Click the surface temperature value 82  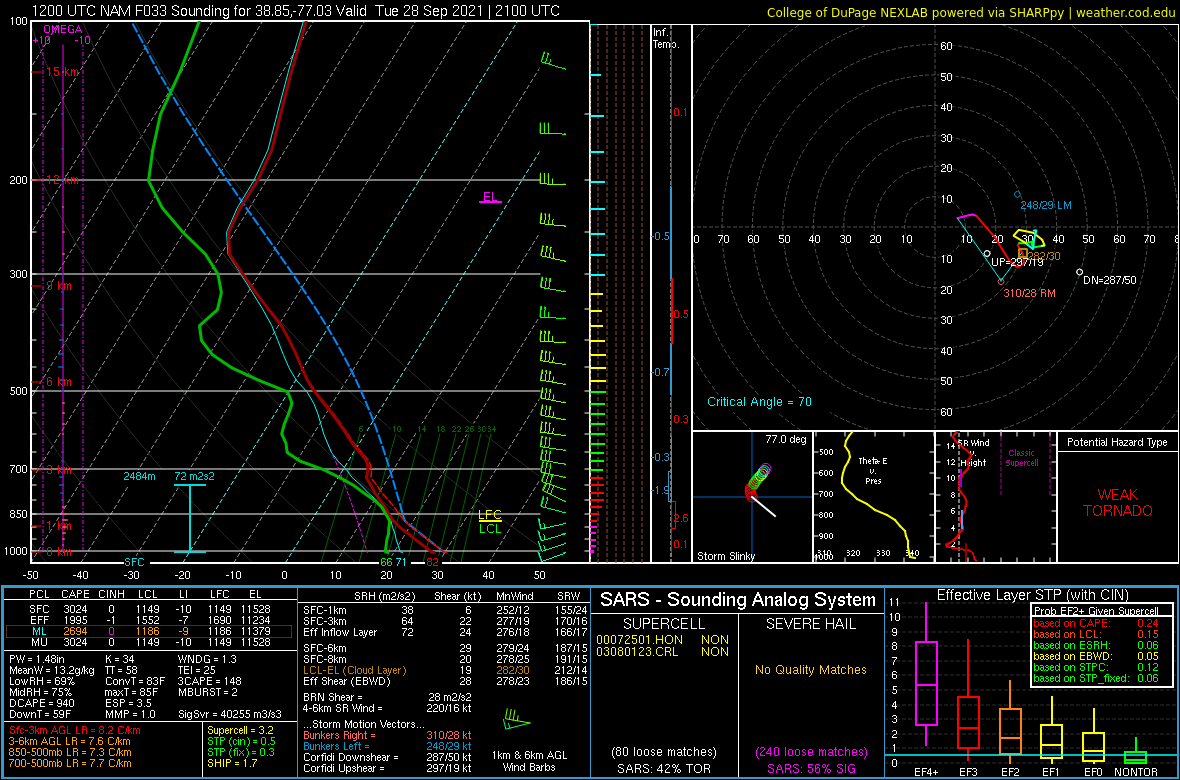pyautogui.click(x=432, y=562)
